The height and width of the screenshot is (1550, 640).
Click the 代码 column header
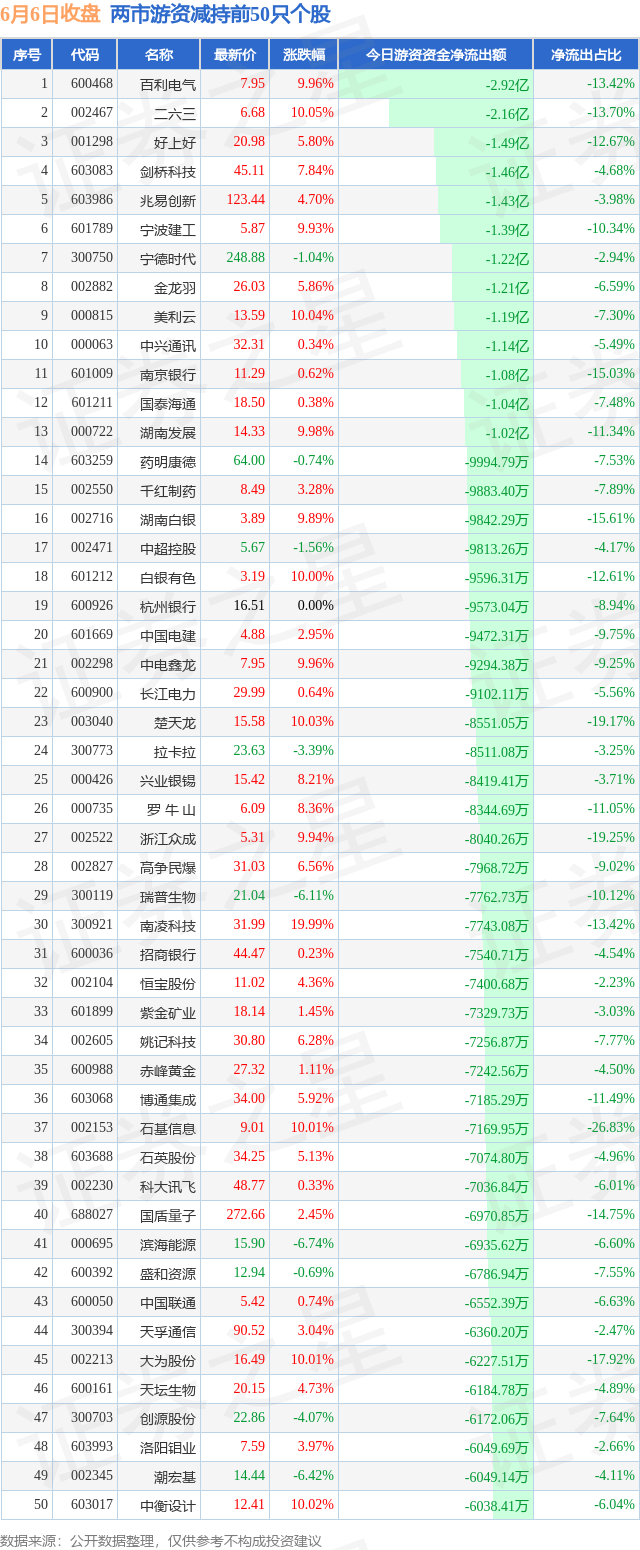(x=85, y=55)
